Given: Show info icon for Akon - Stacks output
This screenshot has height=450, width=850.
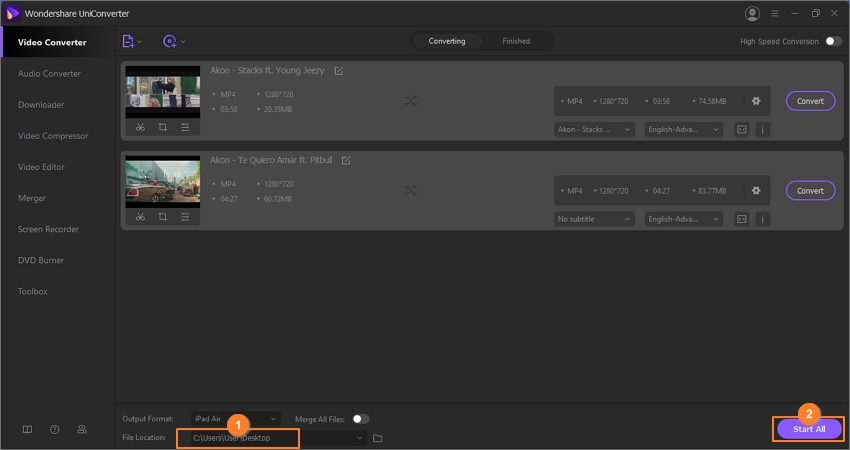Looking at the screenshot, I should 763,130.
